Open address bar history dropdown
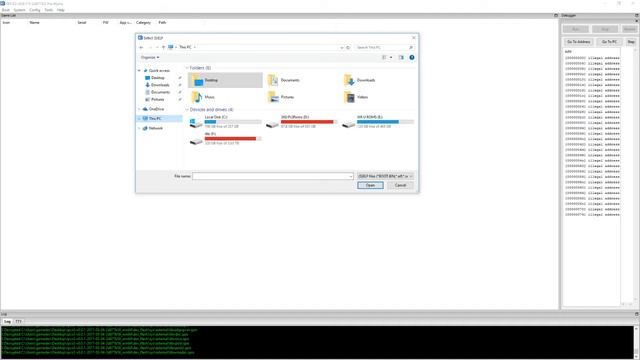Viewport: 640px width, 360px height. (x=342, y=47)
